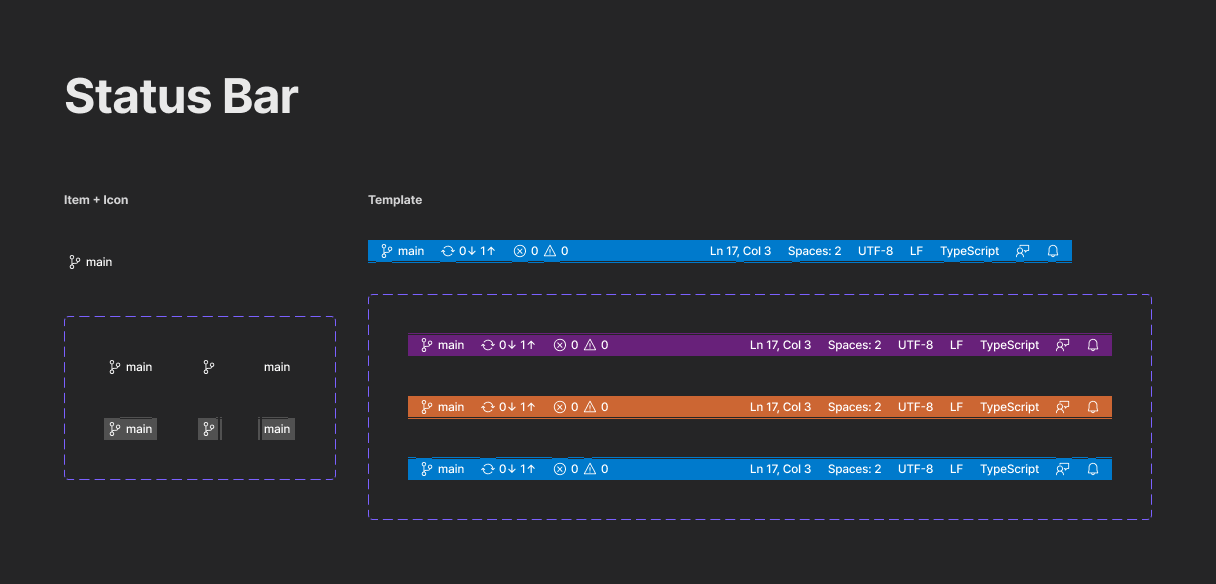Click the unhighlighted text-only main item
The width and height of the screenshot is (1216, 584).
click(x=277, y=367)
